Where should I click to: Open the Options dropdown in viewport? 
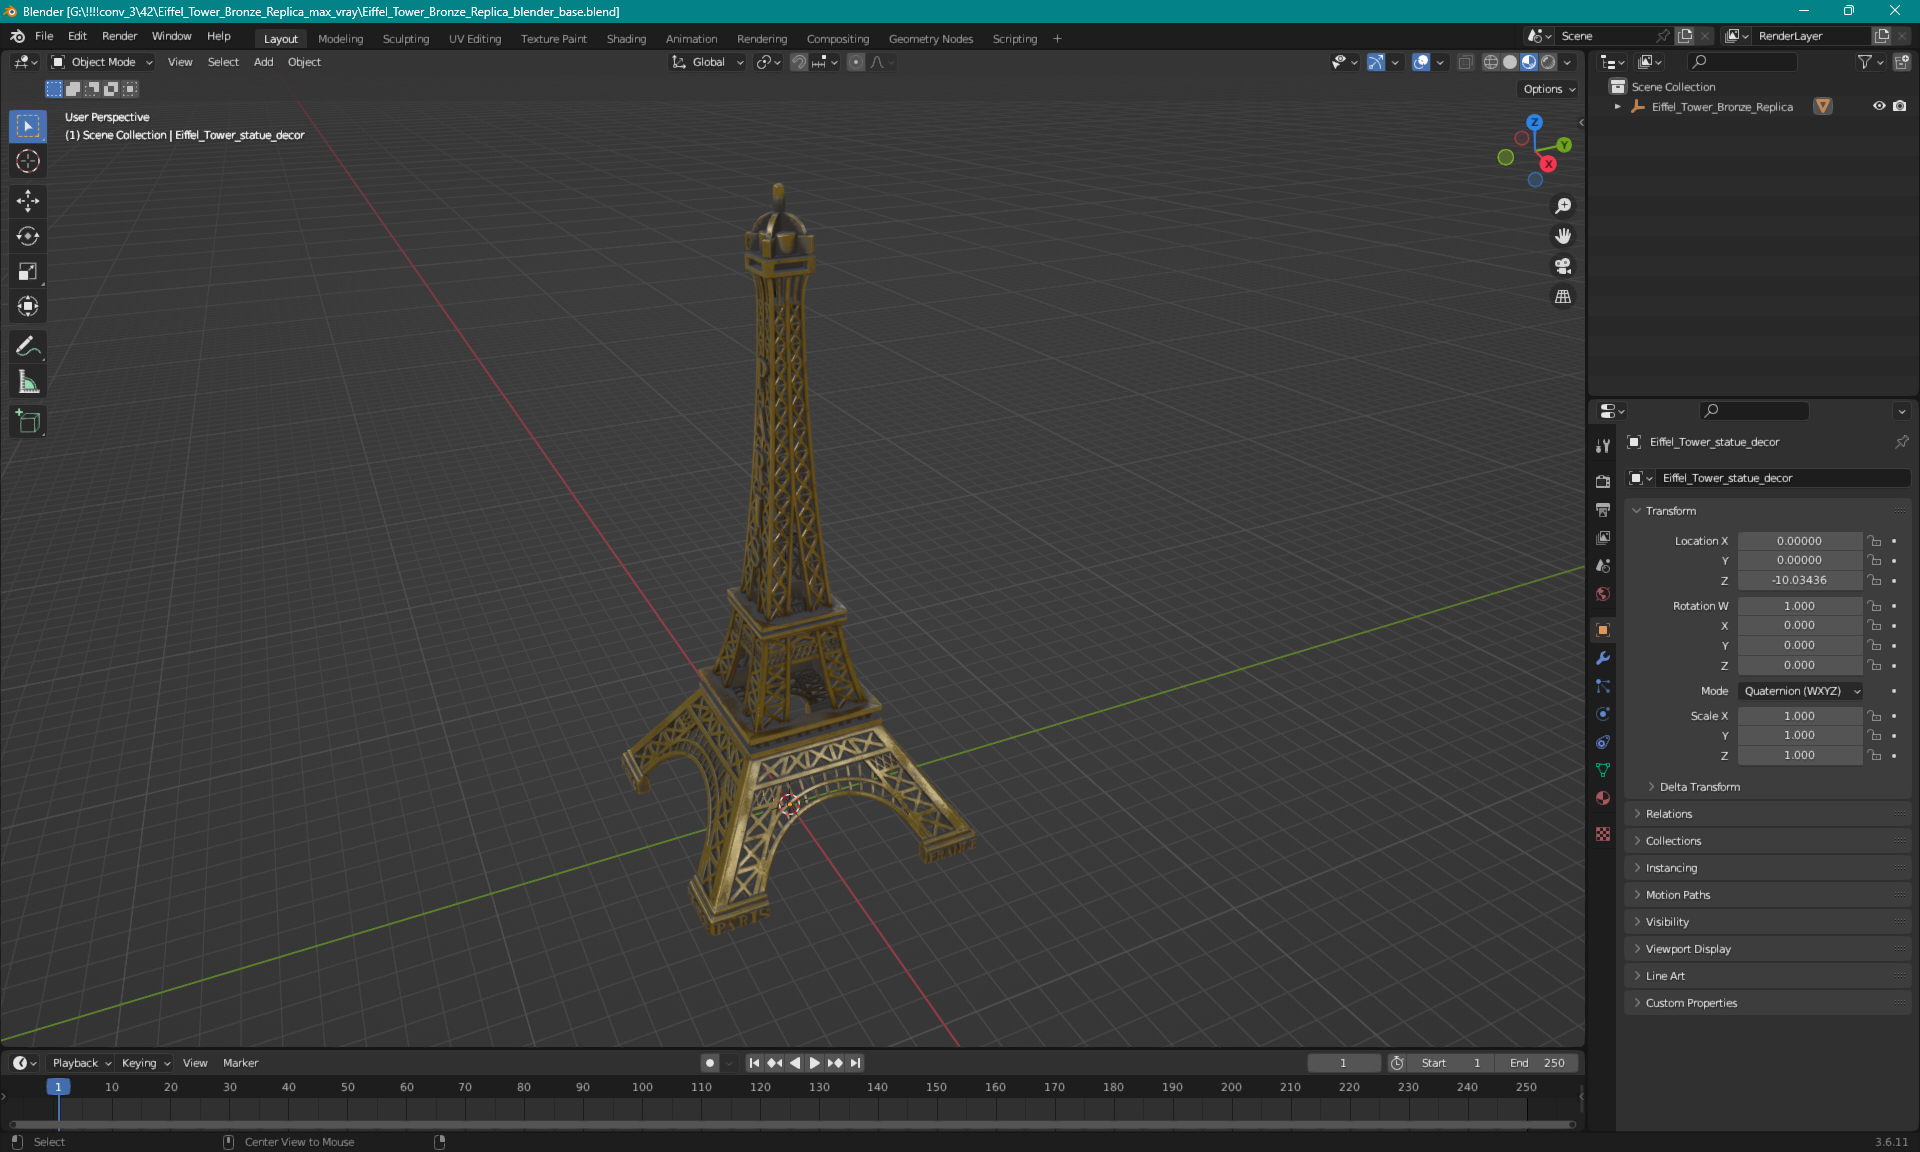point(1548,89)
